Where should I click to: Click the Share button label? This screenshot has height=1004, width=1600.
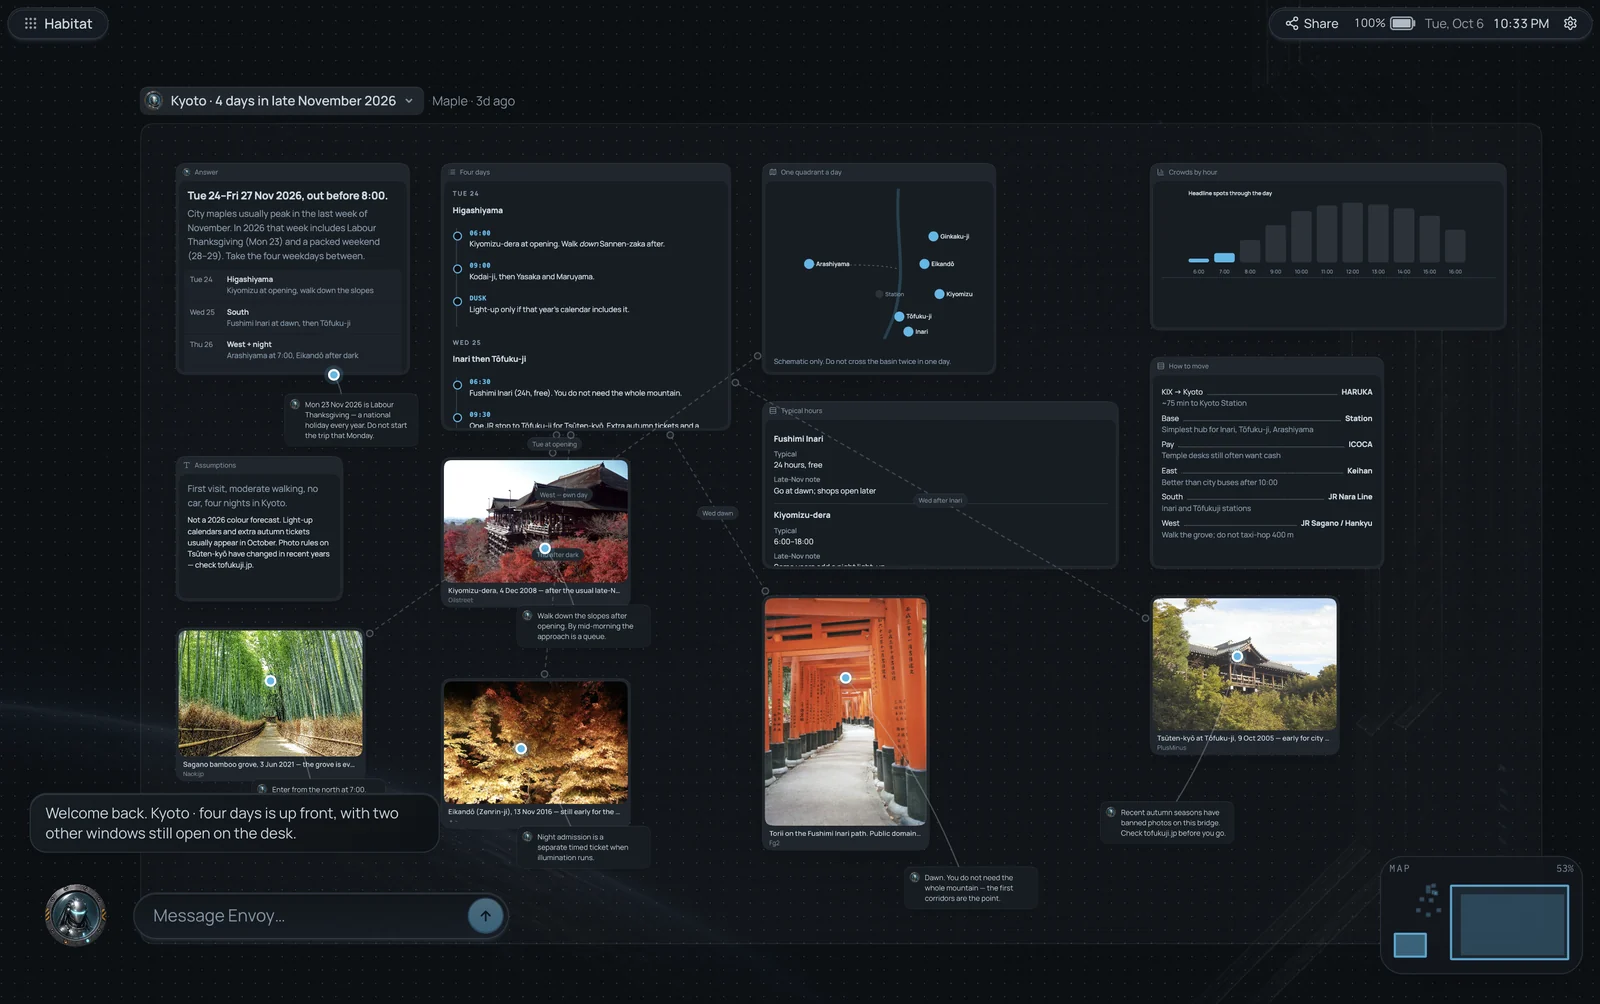pos(1320,24)
